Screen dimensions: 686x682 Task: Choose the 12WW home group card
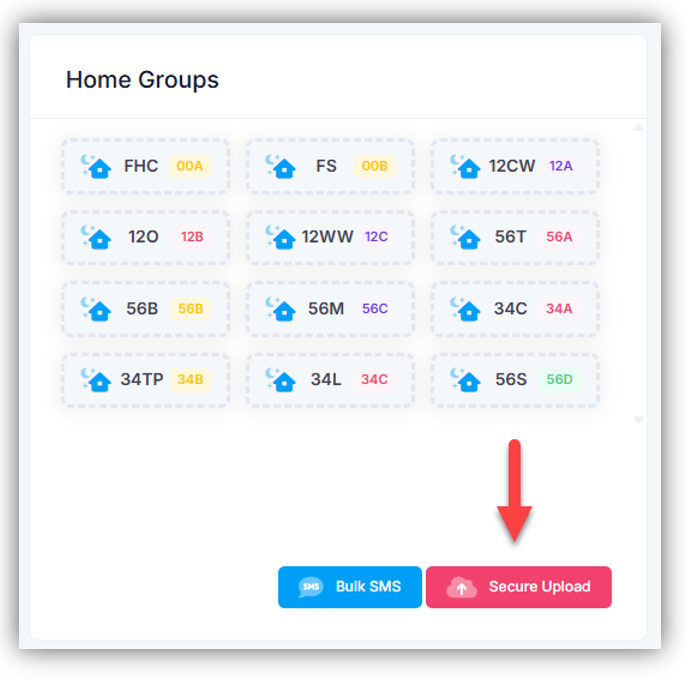330,237
